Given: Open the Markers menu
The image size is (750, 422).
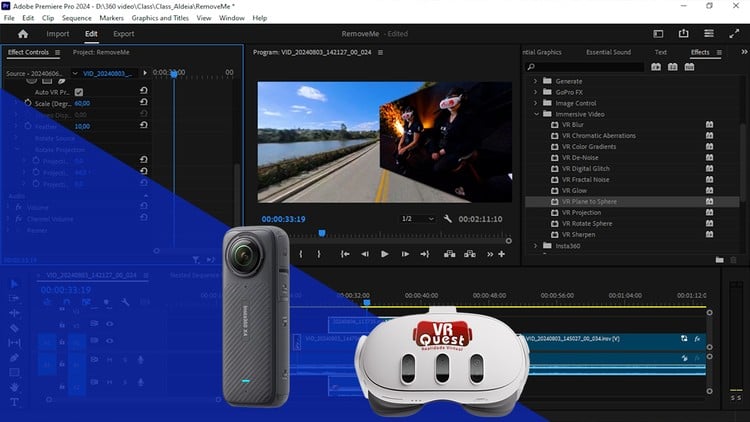Looking at the screenshot, I should click(x=111, y=18).
